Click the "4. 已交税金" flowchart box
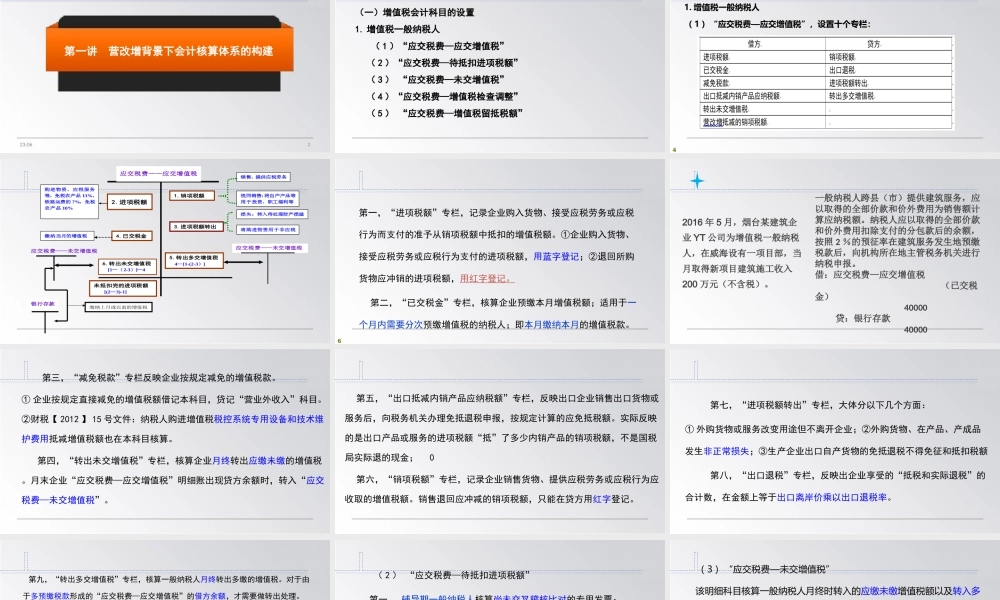 [133, 236]
